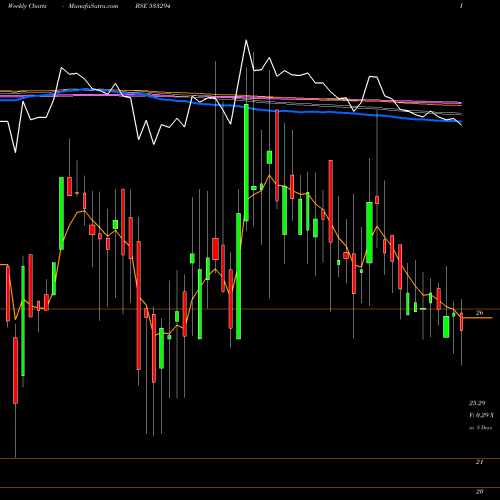Screen dimensions: 500x500
Task: Click the "Weekly Charts" title text
Action: [x=27, y=6]
